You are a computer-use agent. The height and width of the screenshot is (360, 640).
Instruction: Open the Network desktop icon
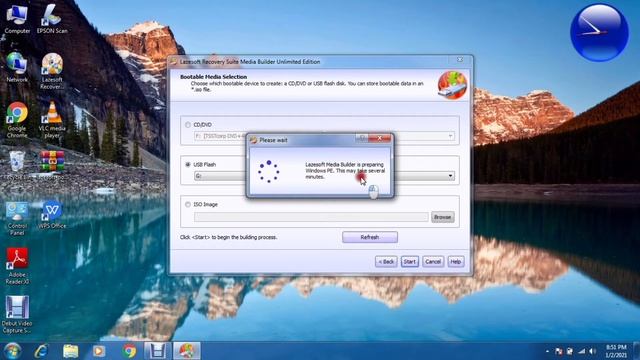tap(17, 67)
